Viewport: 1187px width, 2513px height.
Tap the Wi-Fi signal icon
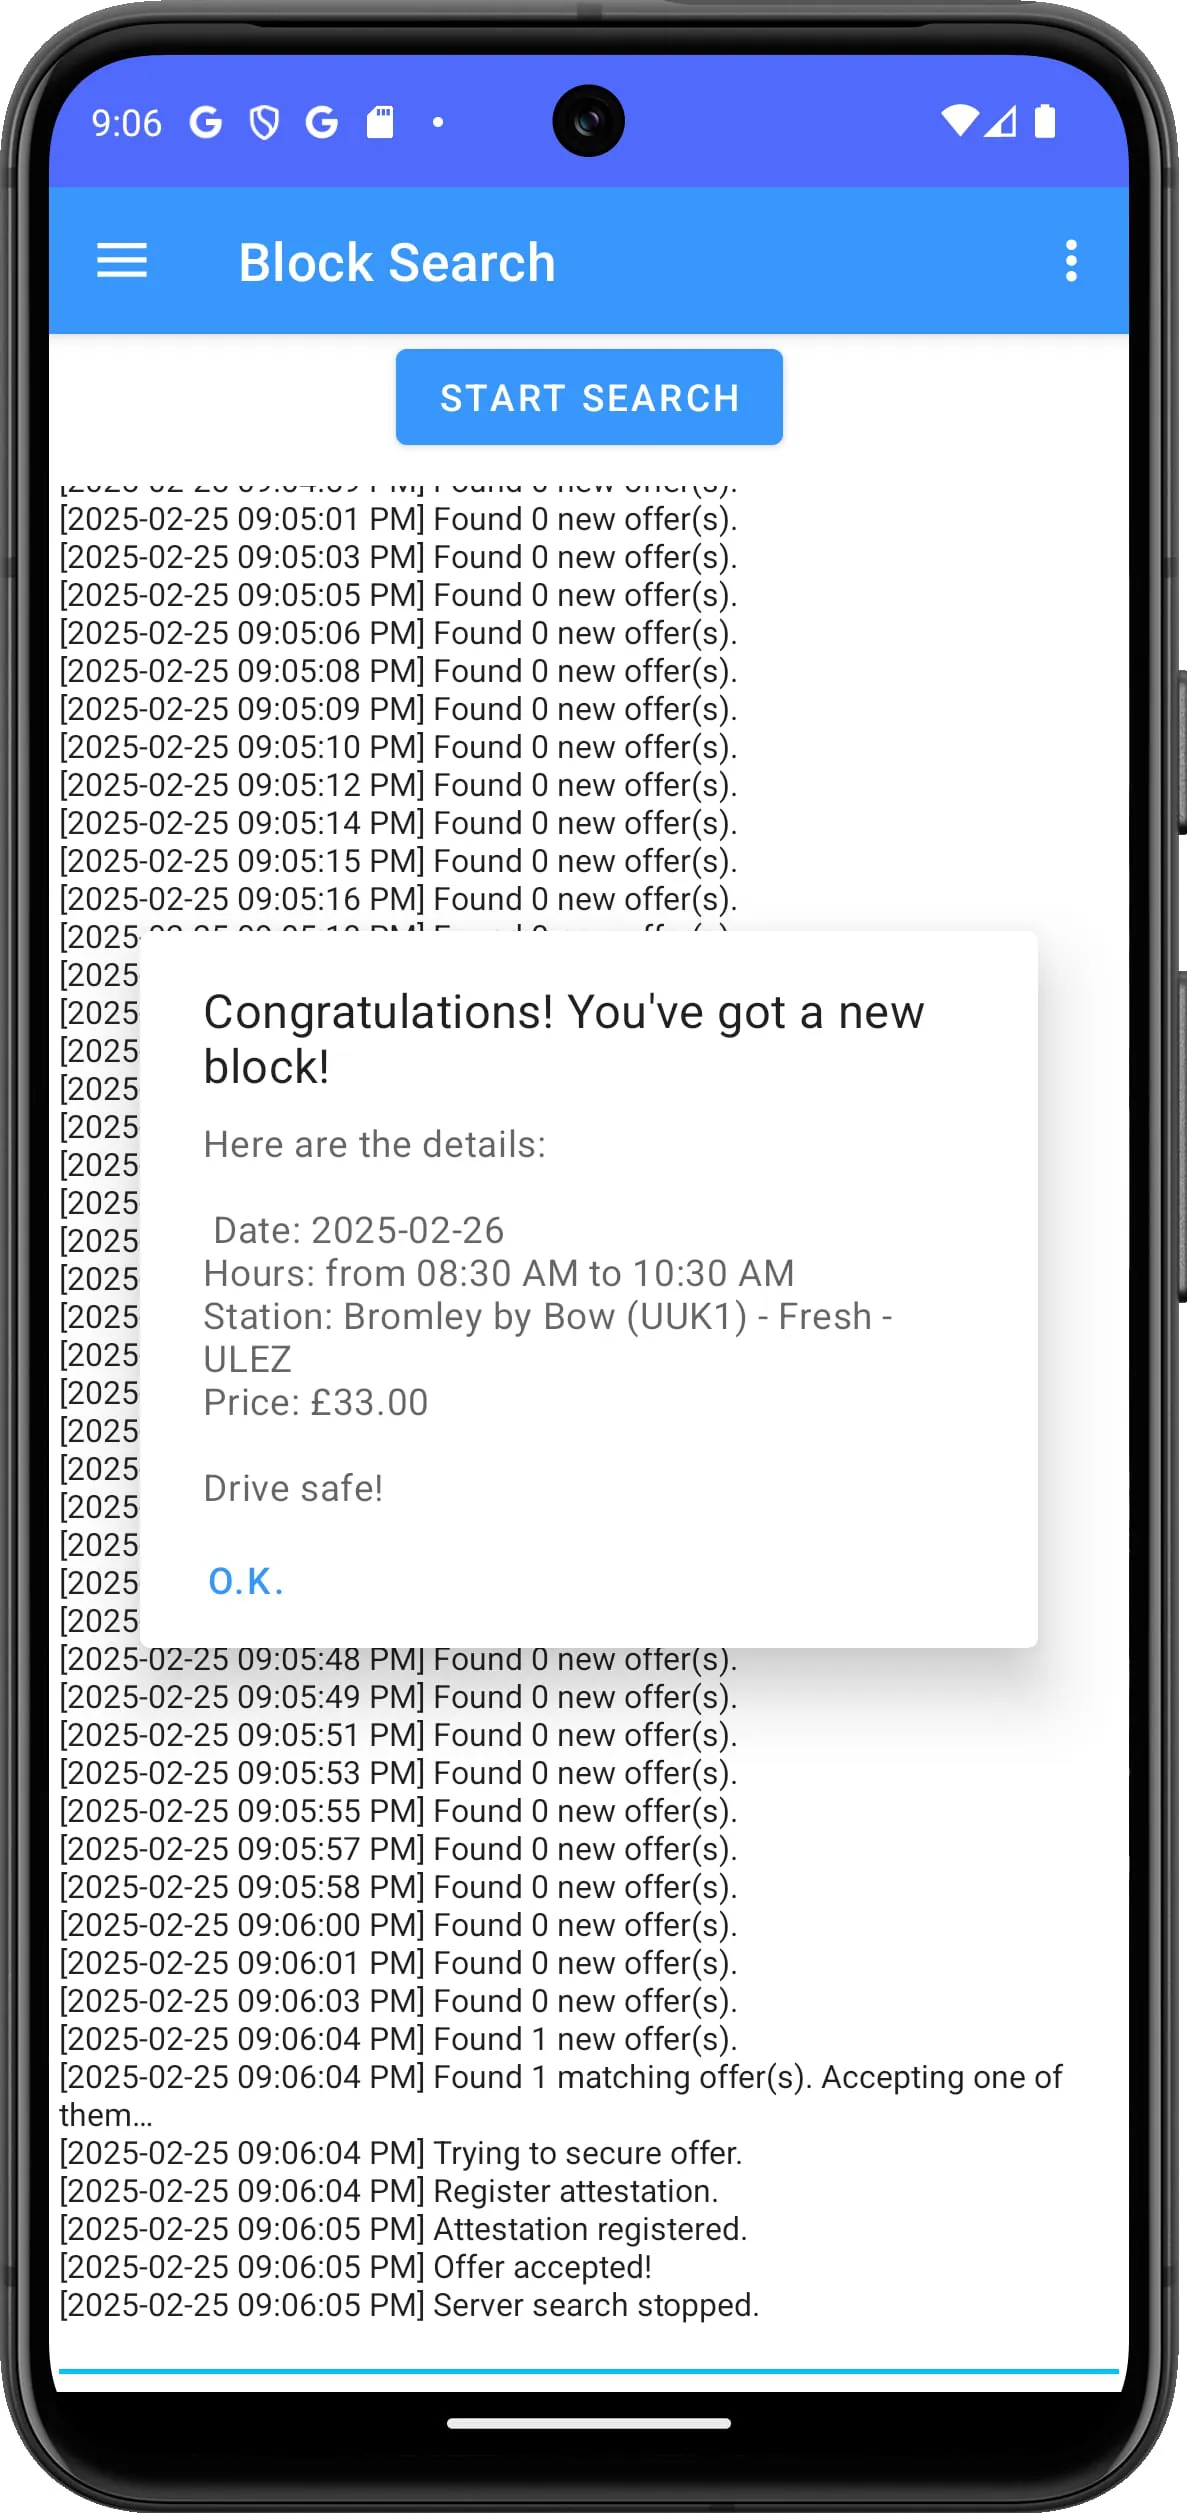point(959,121)
